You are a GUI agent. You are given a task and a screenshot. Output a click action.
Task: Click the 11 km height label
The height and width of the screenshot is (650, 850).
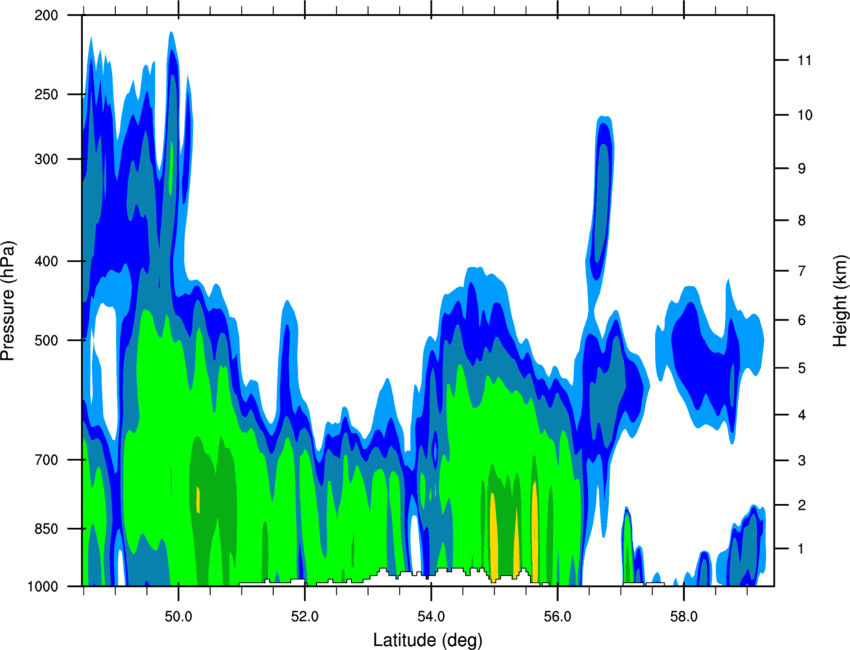tap(805, 60)
